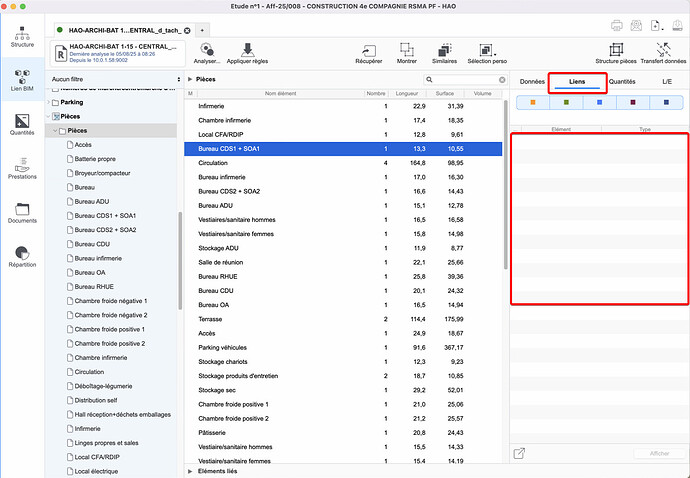This screenshot has height=478, width=690.
Task: Open the Prestations sidebar section
Action: [22, 169]
